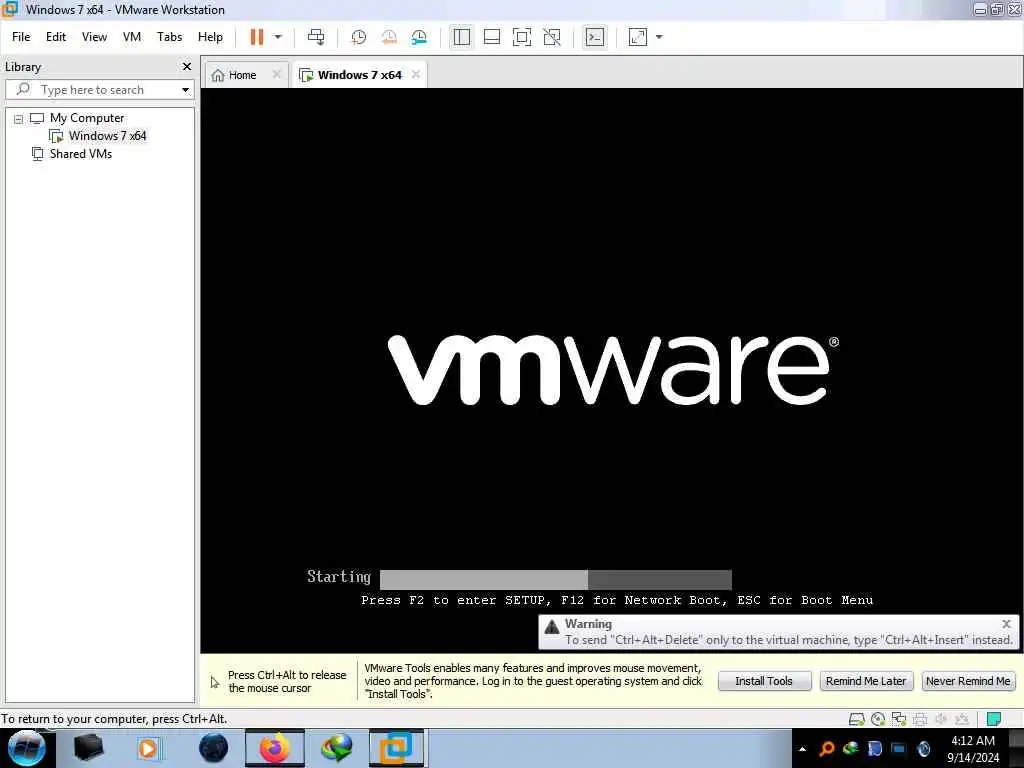Select Shared VMs in the library
The width and height of the screenshot is (1024, 768).
pos(81,154)
